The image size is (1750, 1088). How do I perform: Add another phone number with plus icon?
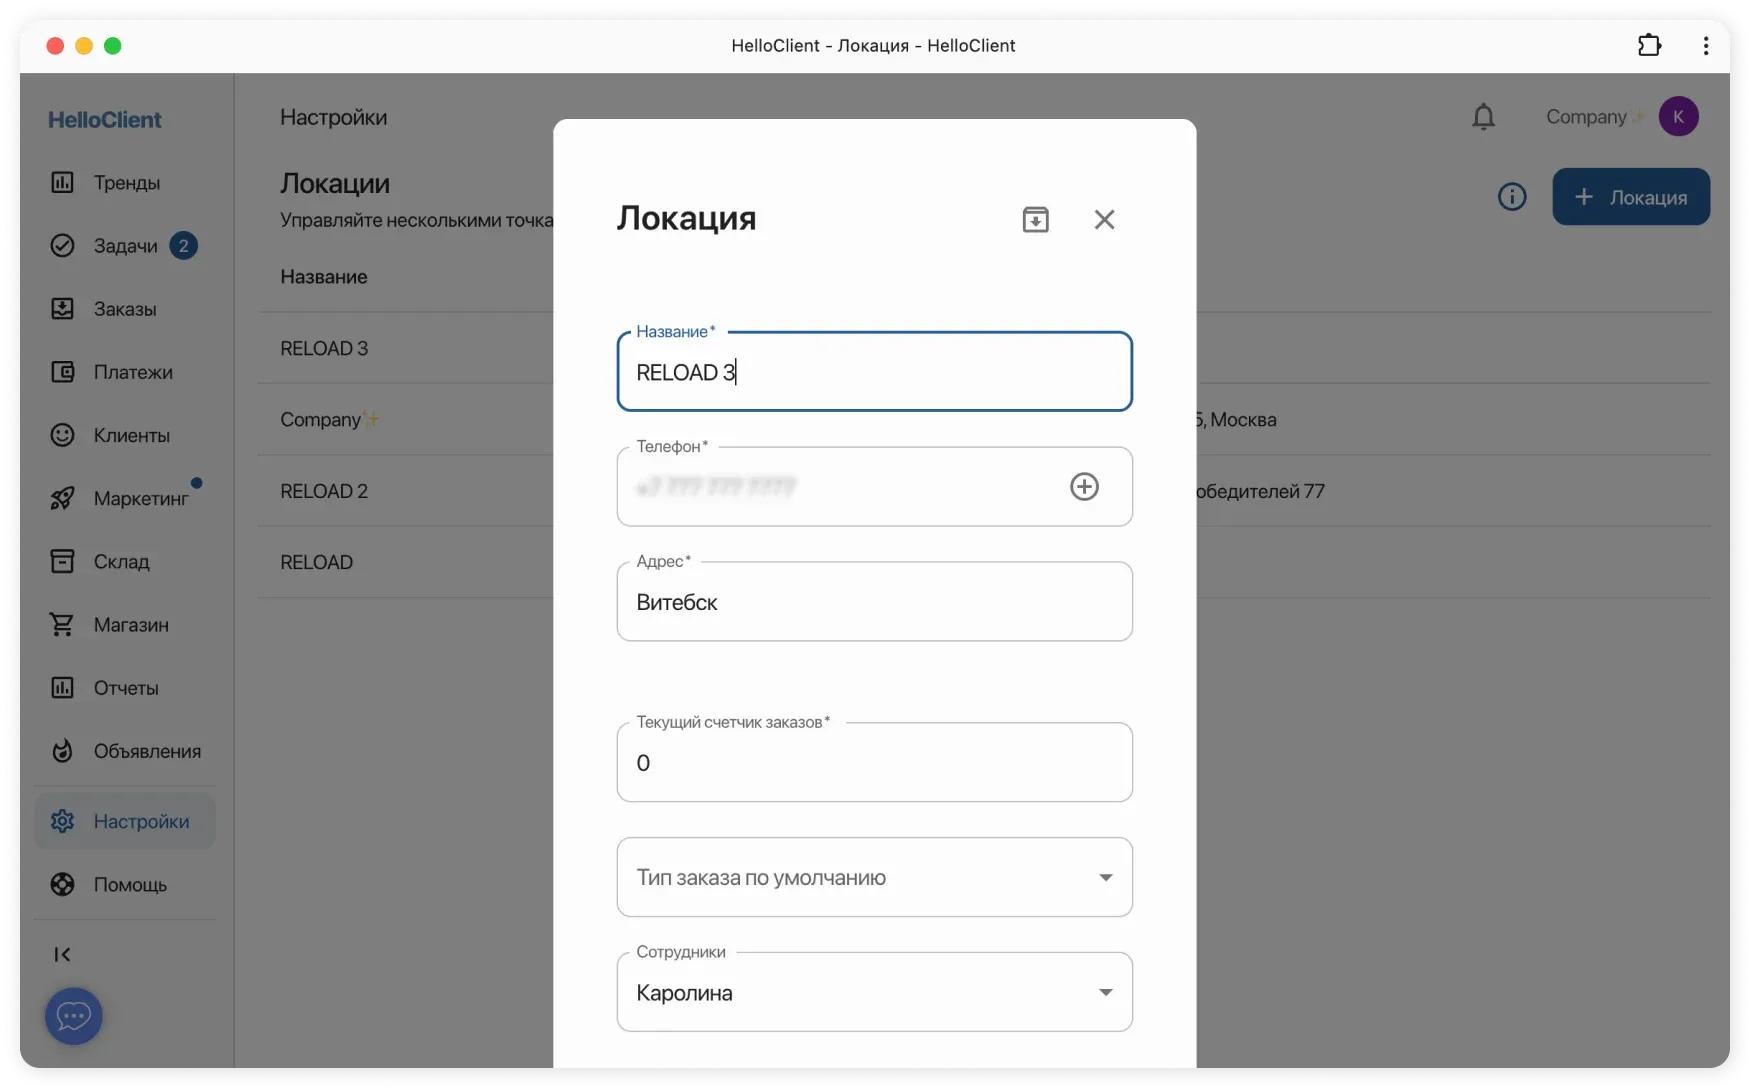1084,487
